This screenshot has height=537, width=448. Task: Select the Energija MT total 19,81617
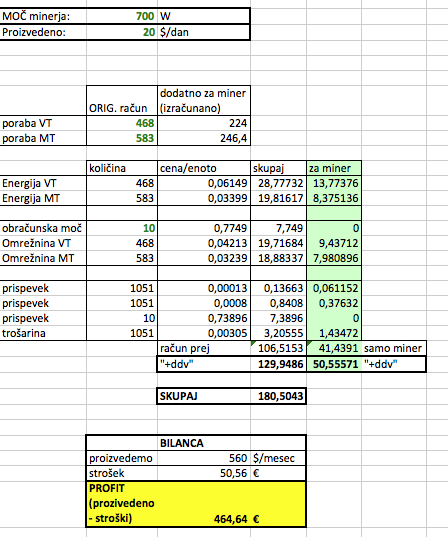pos(278,198)
